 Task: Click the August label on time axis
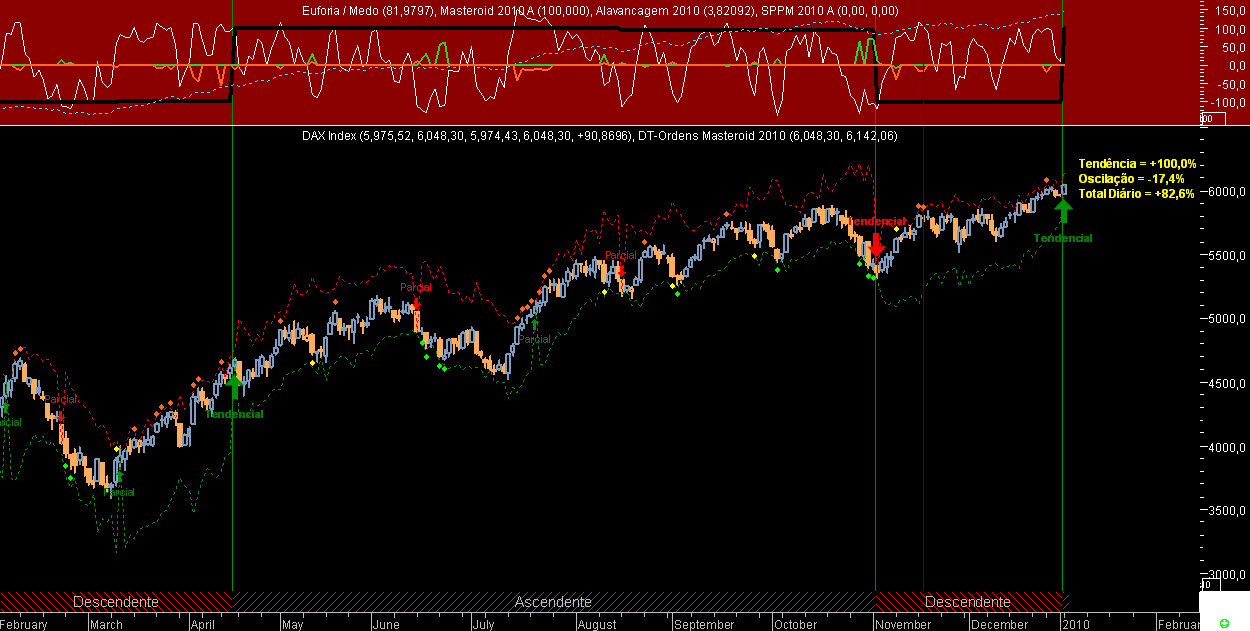(597, 624)
